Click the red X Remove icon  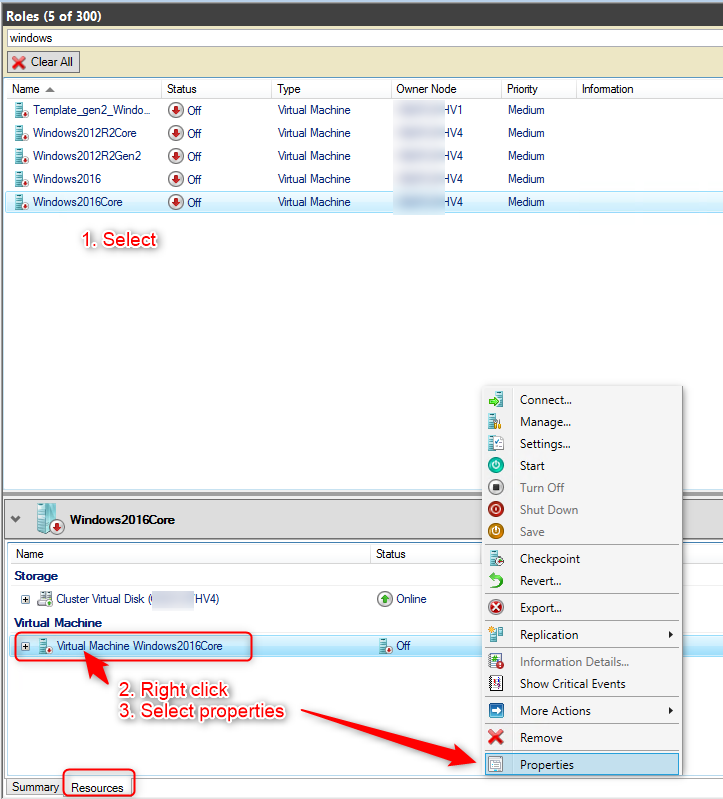point(496,737)
